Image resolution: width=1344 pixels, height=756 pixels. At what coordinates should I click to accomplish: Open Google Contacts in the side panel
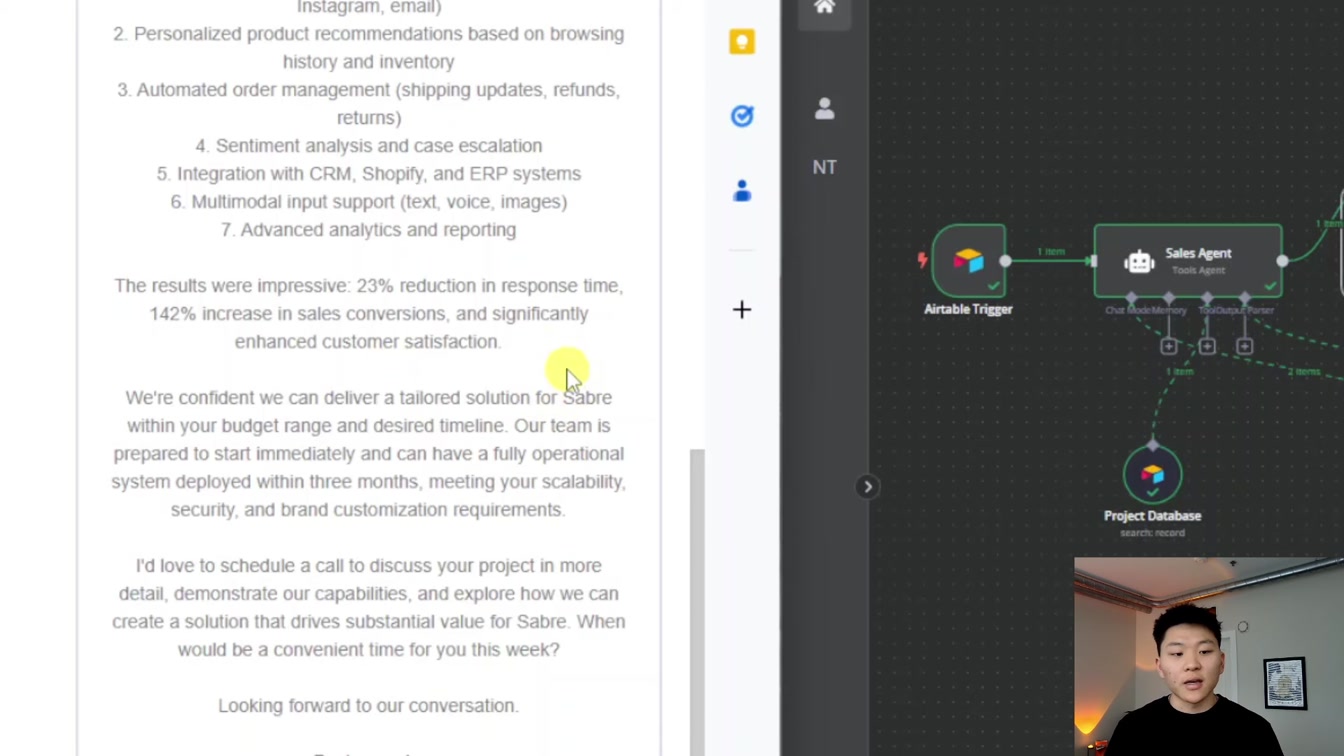tap(742, 191)
